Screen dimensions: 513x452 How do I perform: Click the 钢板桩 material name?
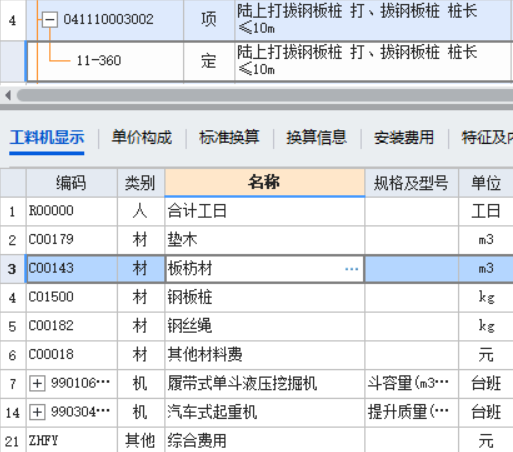coord(190,297)
